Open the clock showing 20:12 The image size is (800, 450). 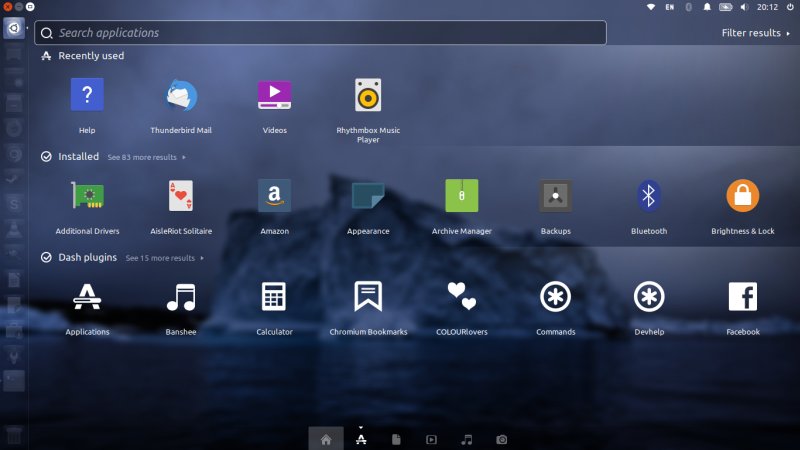point(767,7)
